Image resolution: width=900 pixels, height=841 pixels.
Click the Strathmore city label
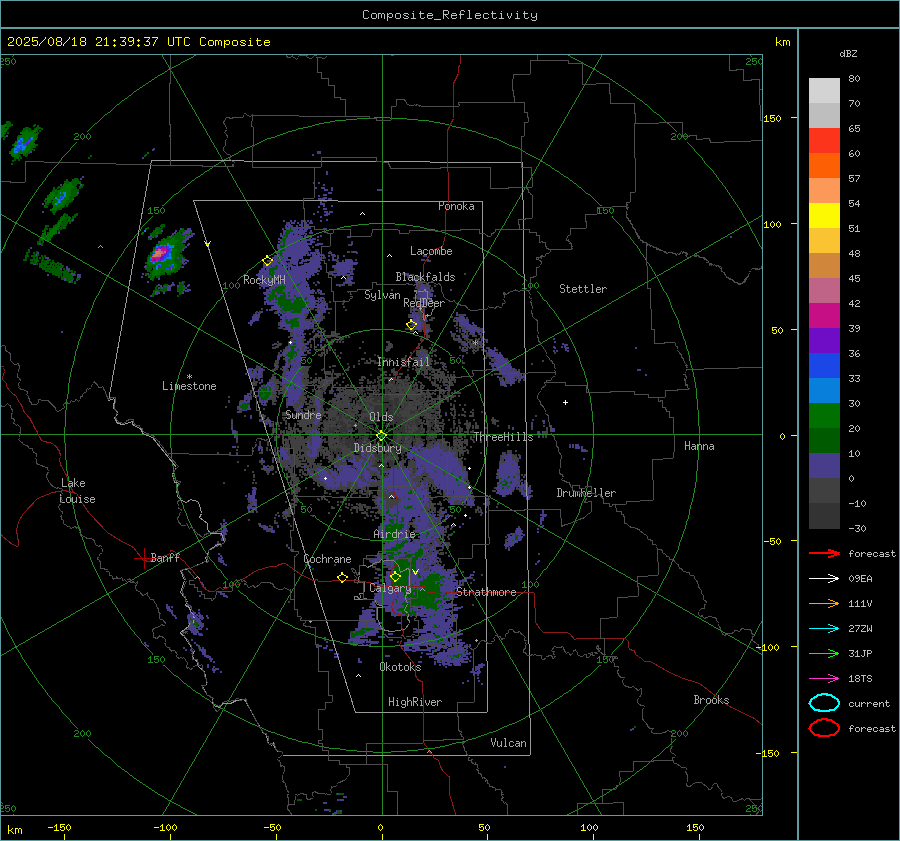(486, 592)
